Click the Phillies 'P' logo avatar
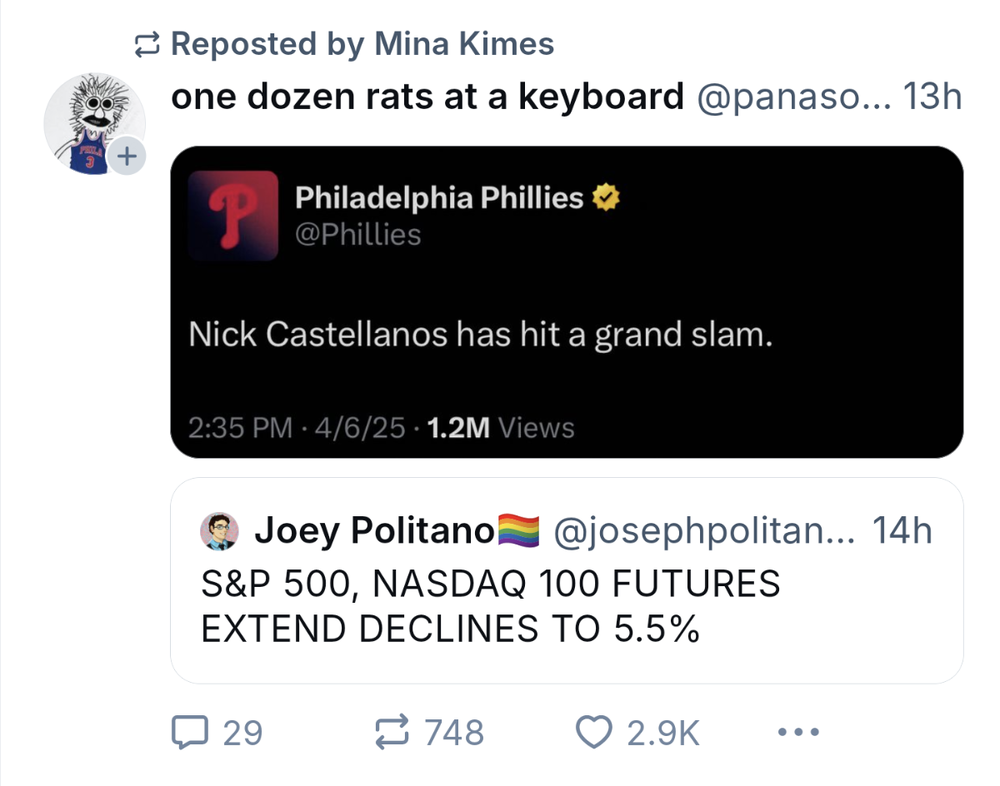This screenshot has height=786, width=1000. click(233, 216)
